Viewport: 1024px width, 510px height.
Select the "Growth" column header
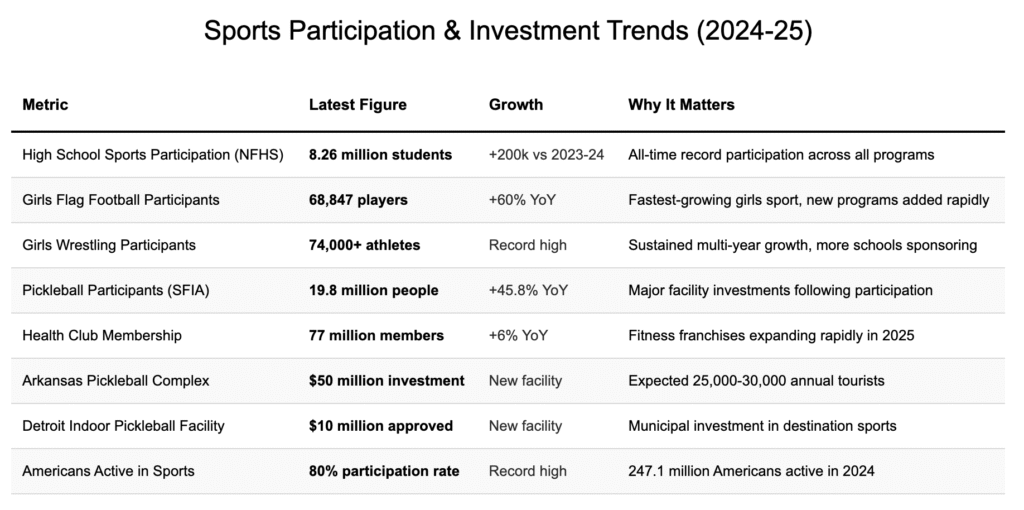(516, 104)
